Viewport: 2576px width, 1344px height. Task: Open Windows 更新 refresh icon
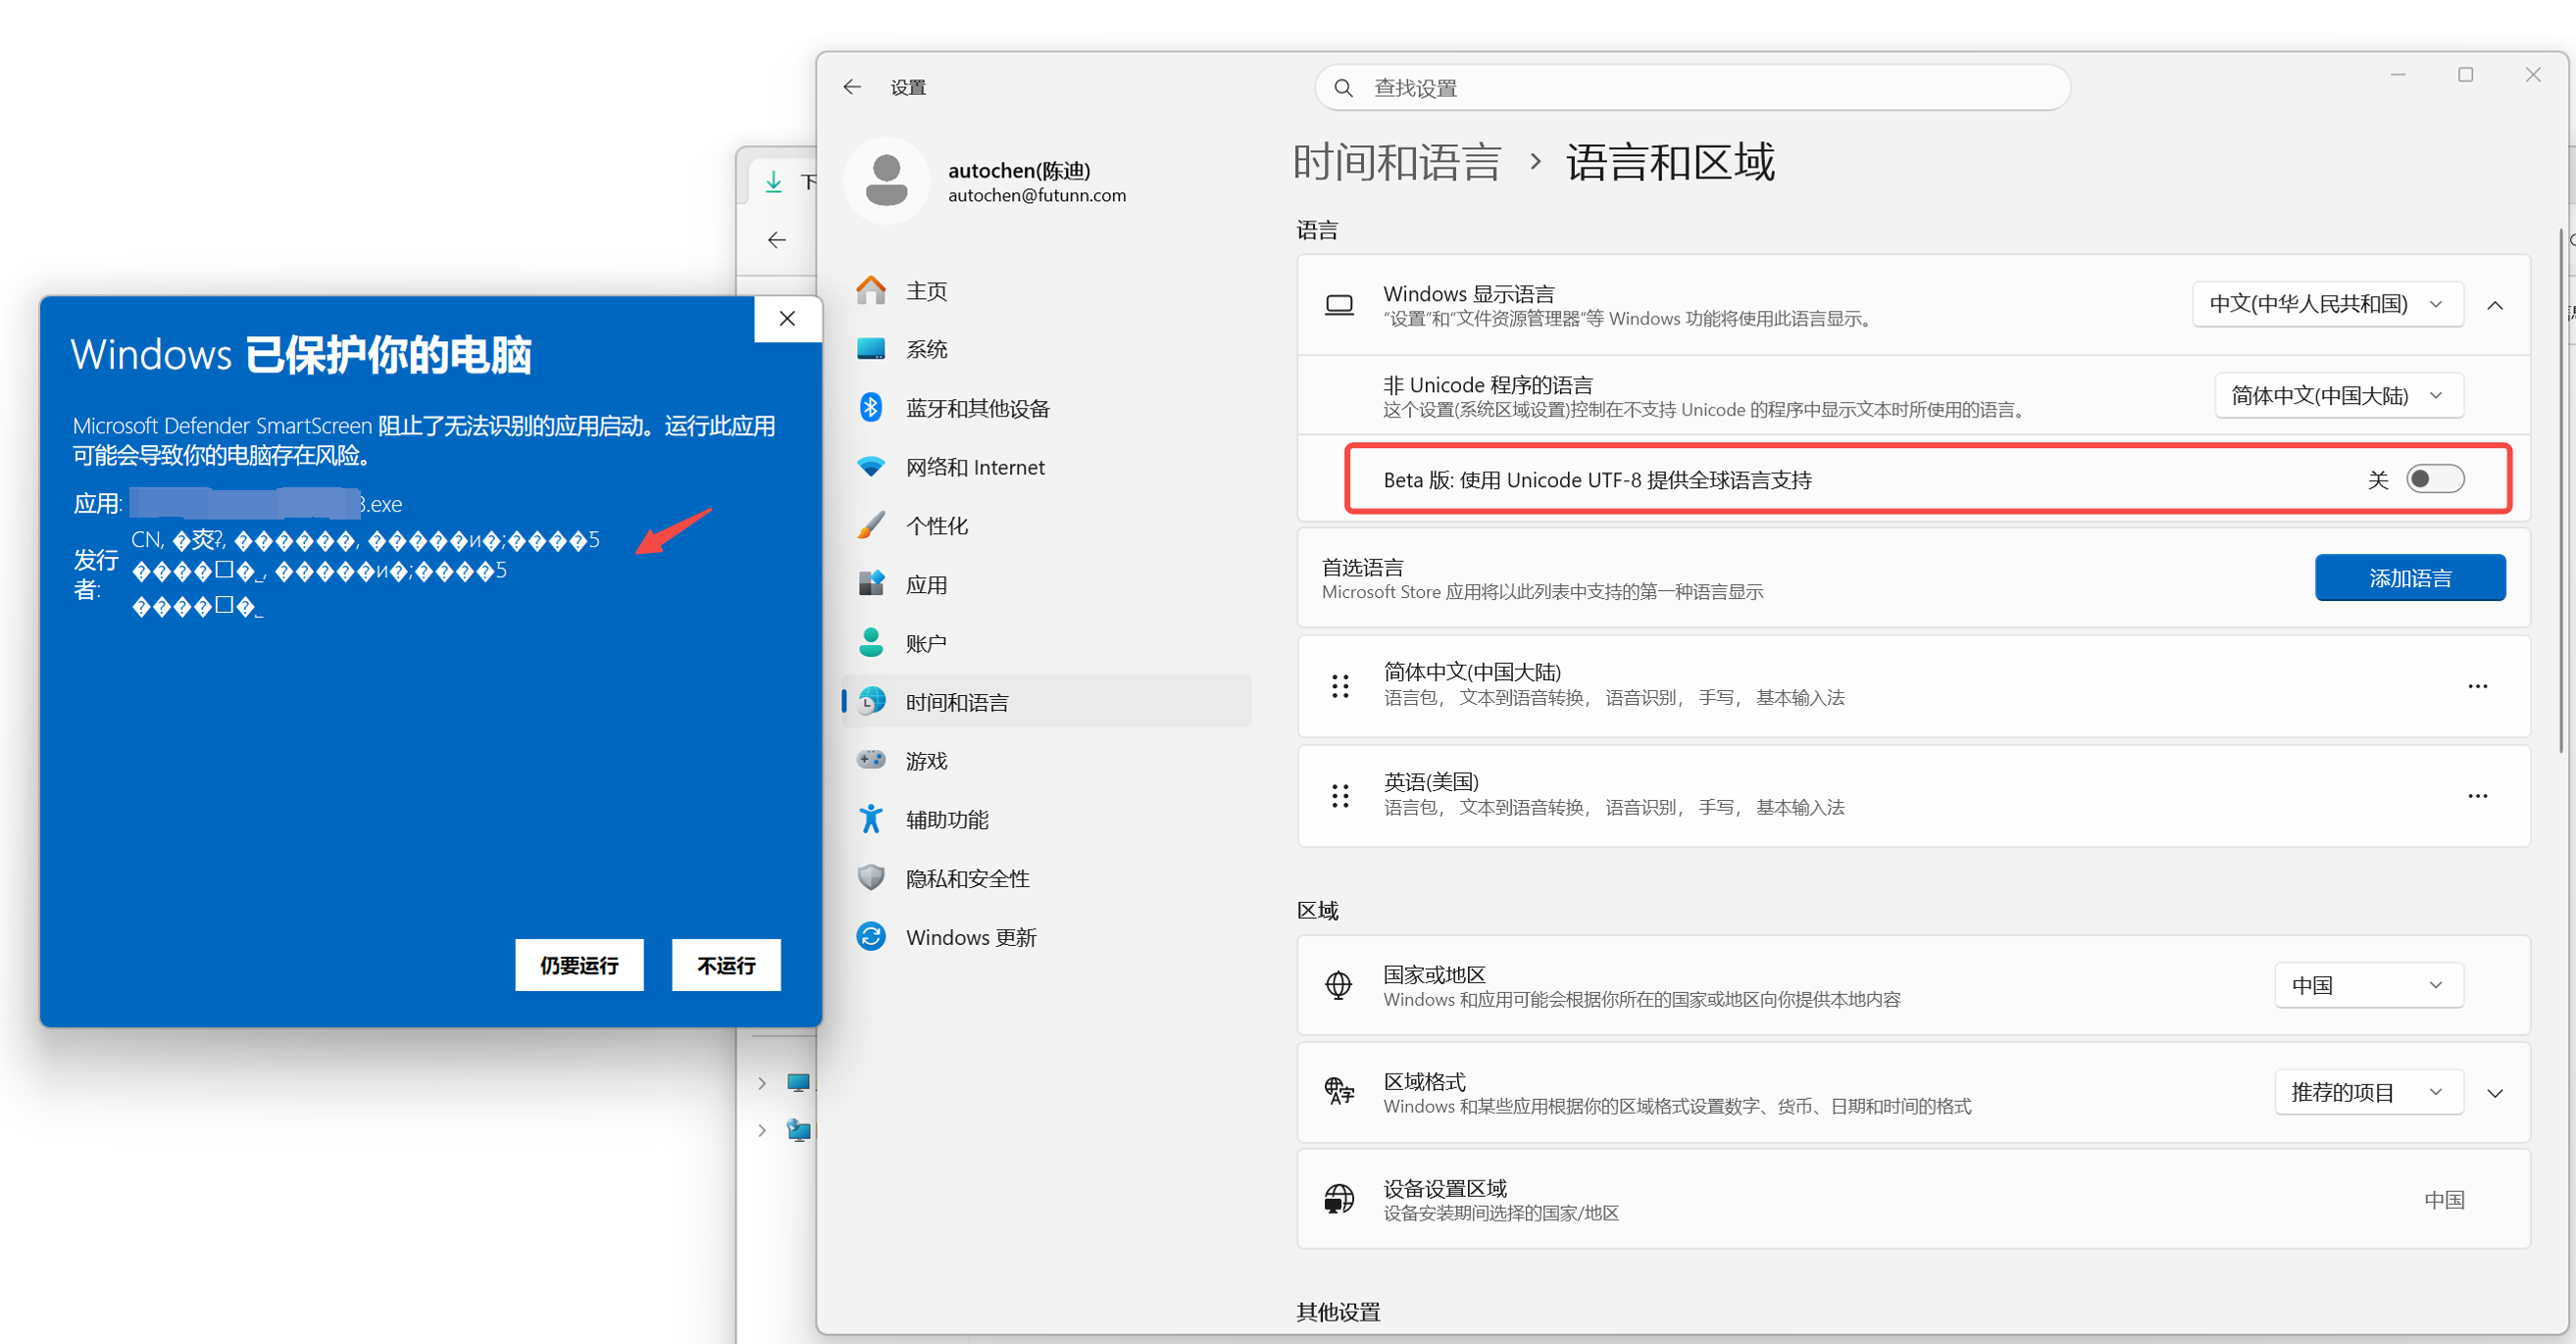[871, 936]
